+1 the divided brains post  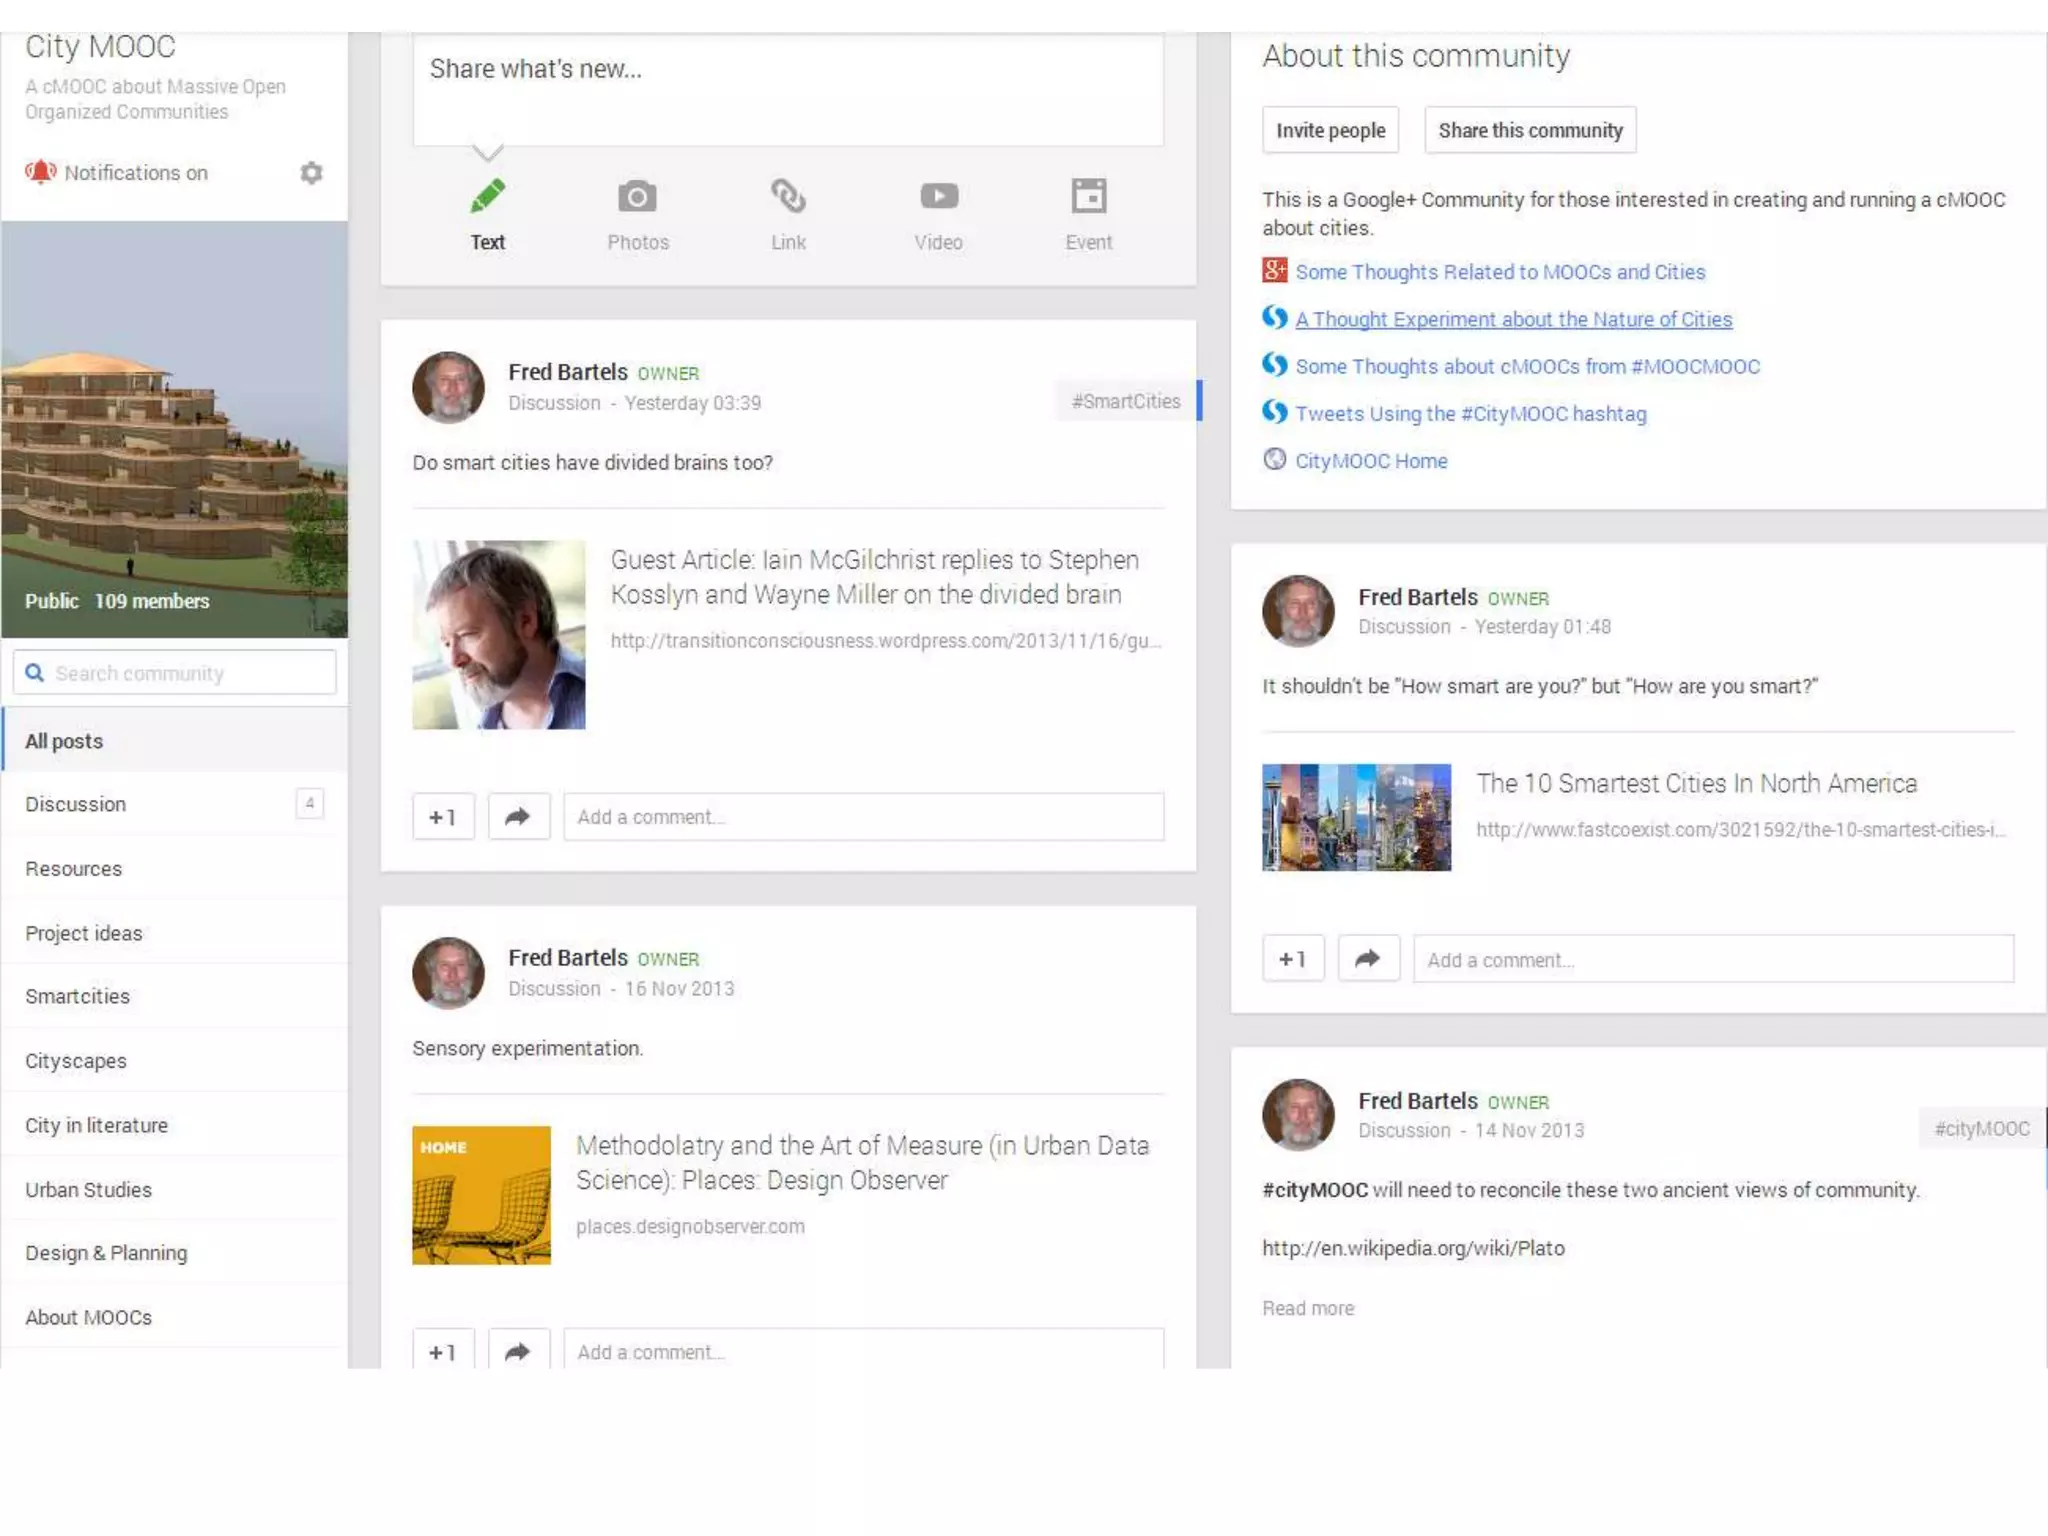pyautogui.click(x=443, y=817)
